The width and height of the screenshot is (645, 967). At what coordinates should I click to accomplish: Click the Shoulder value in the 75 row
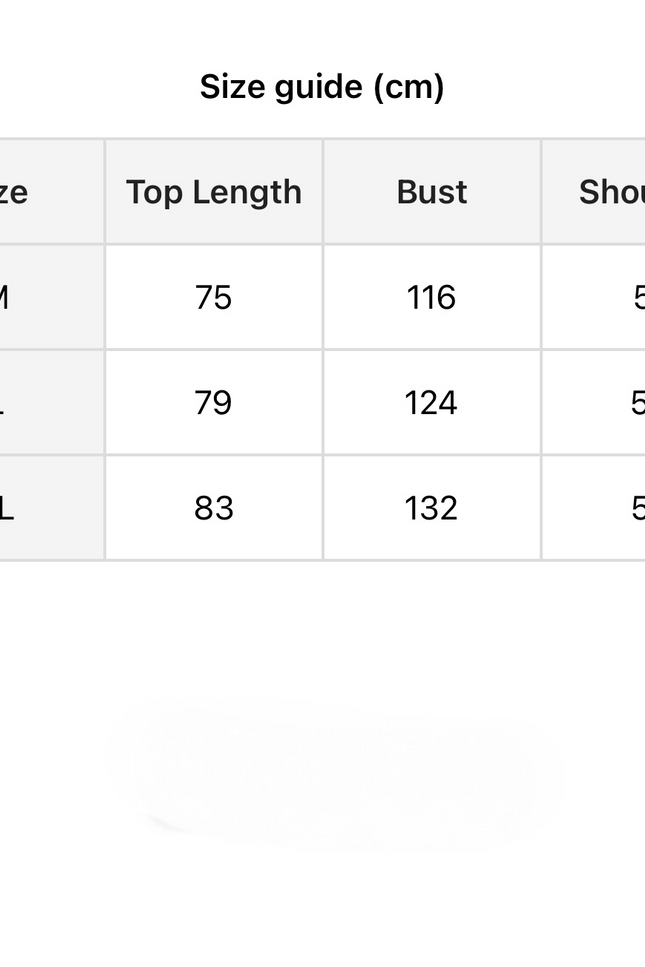638,297
